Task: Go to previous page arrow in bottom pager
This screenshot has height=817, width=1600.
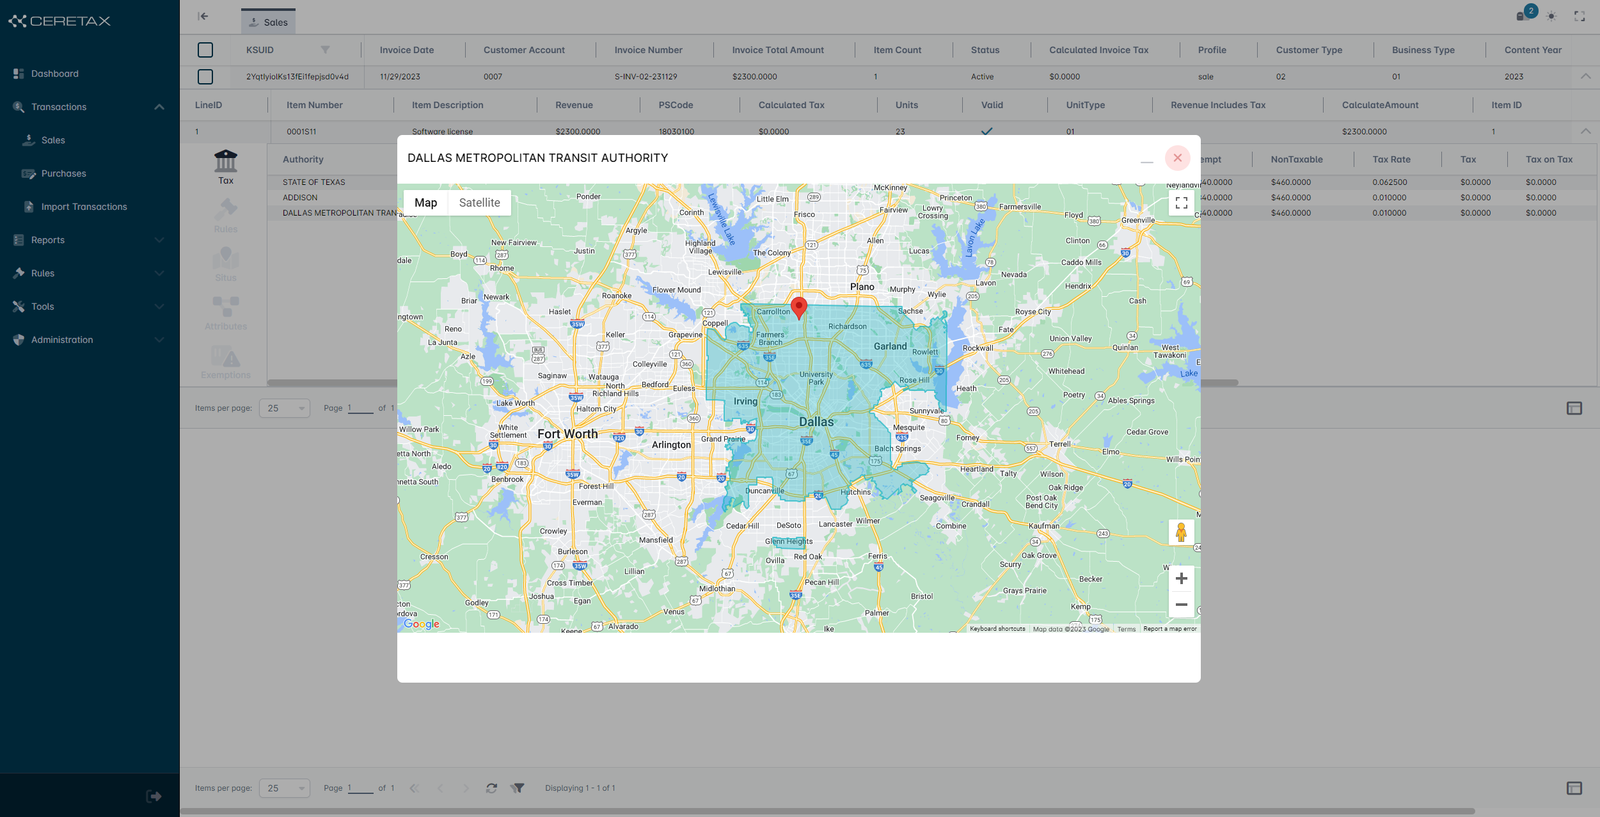Action: (x=440, y=788)
